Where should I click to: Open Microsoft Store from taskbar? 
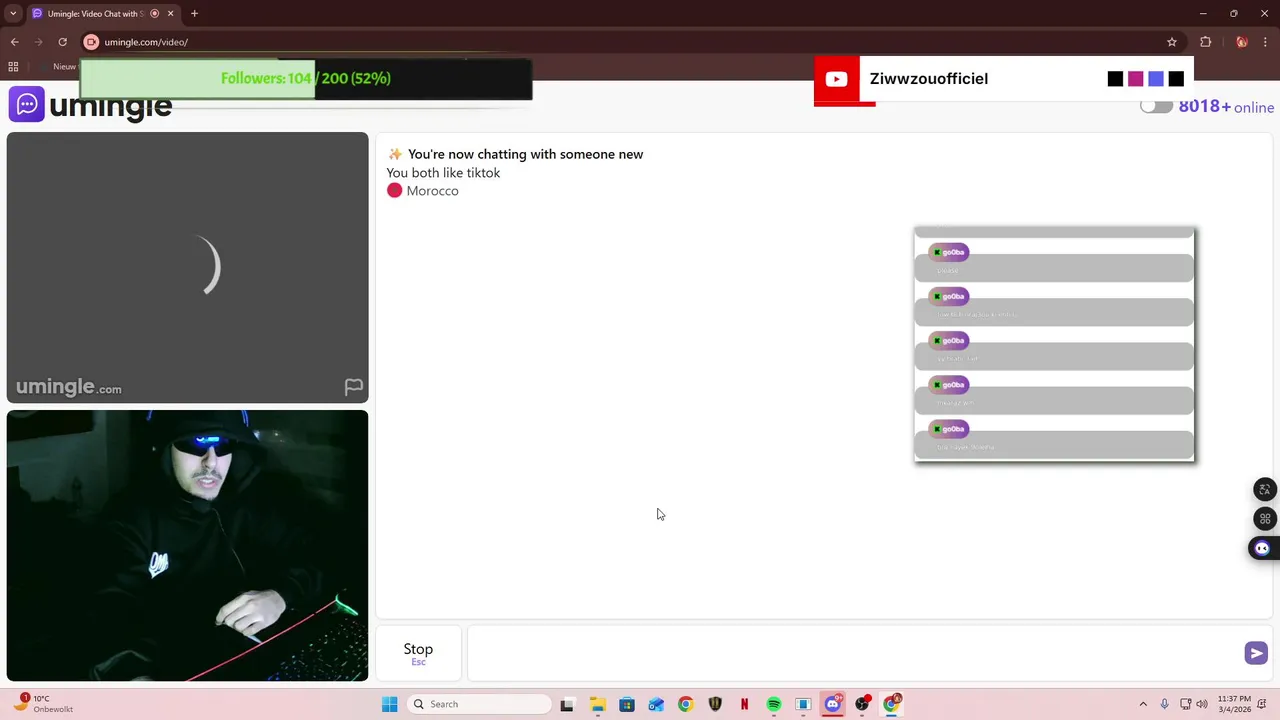[x=626, y=704]
